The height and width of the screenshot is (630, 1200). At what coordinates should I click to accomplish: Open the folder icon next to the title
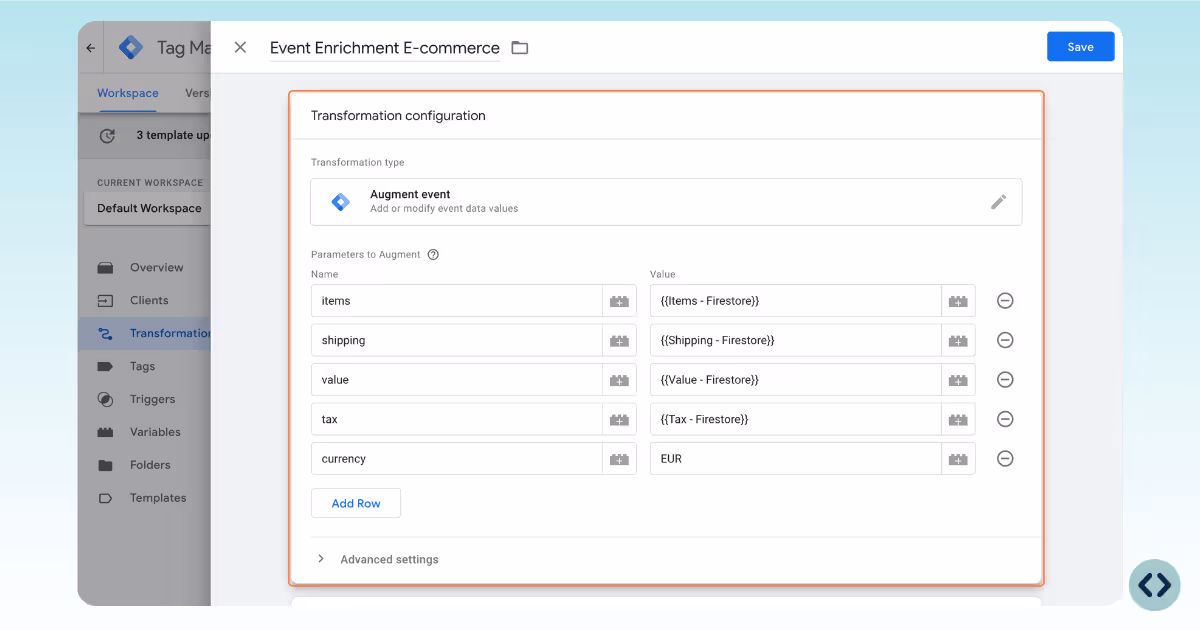tap(519, 47)
